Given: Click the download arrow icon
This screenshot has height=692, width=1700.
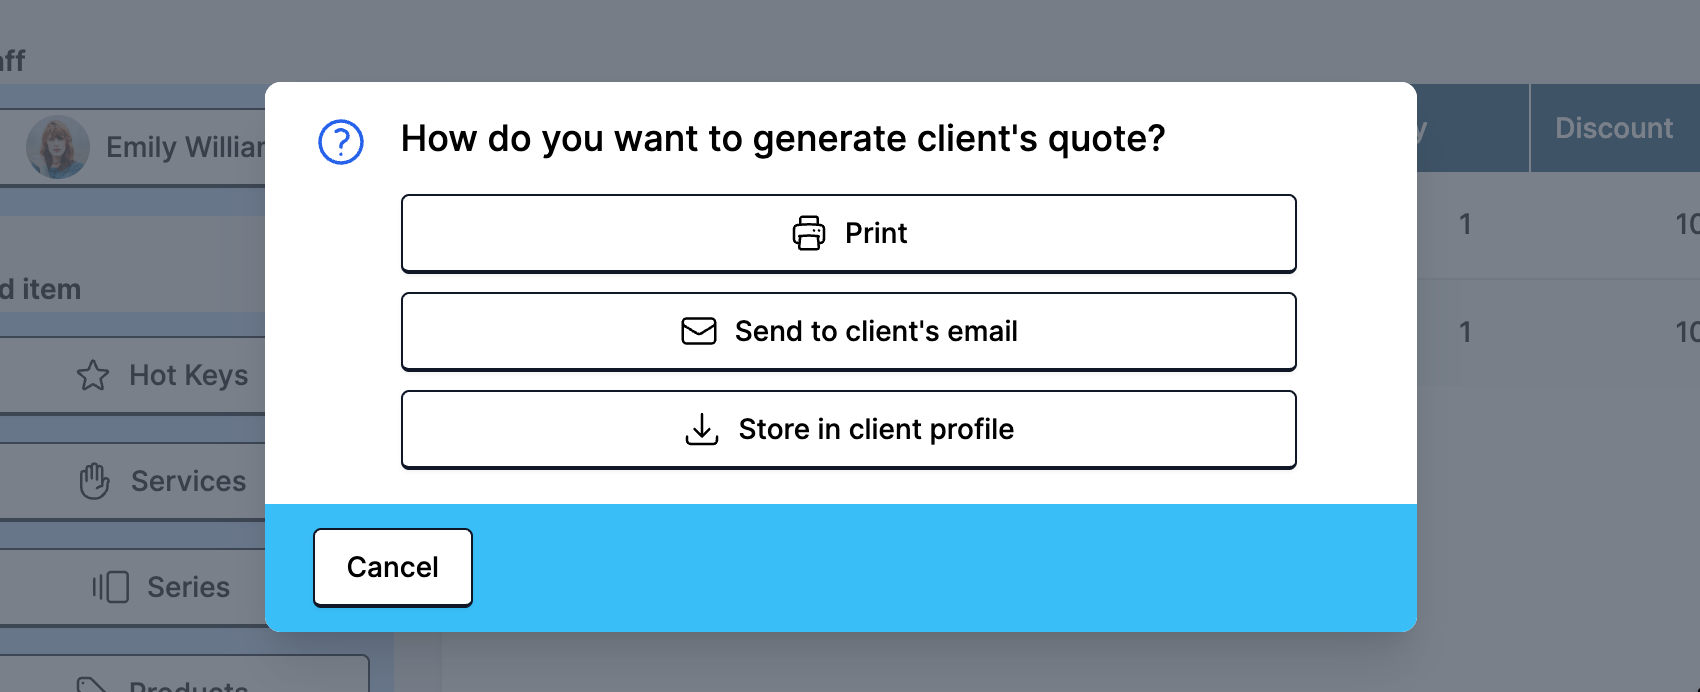Looking at the screenshot, I should point(702,429).
